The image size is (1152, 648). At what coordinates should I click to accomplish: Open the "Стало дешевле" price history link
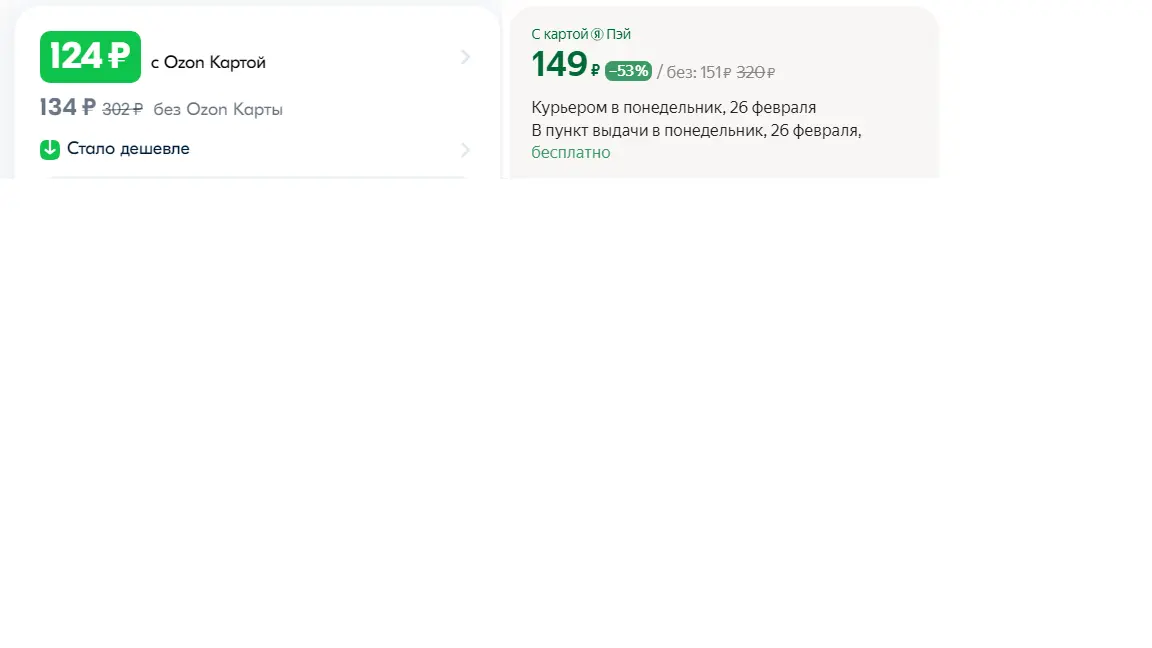128,148
